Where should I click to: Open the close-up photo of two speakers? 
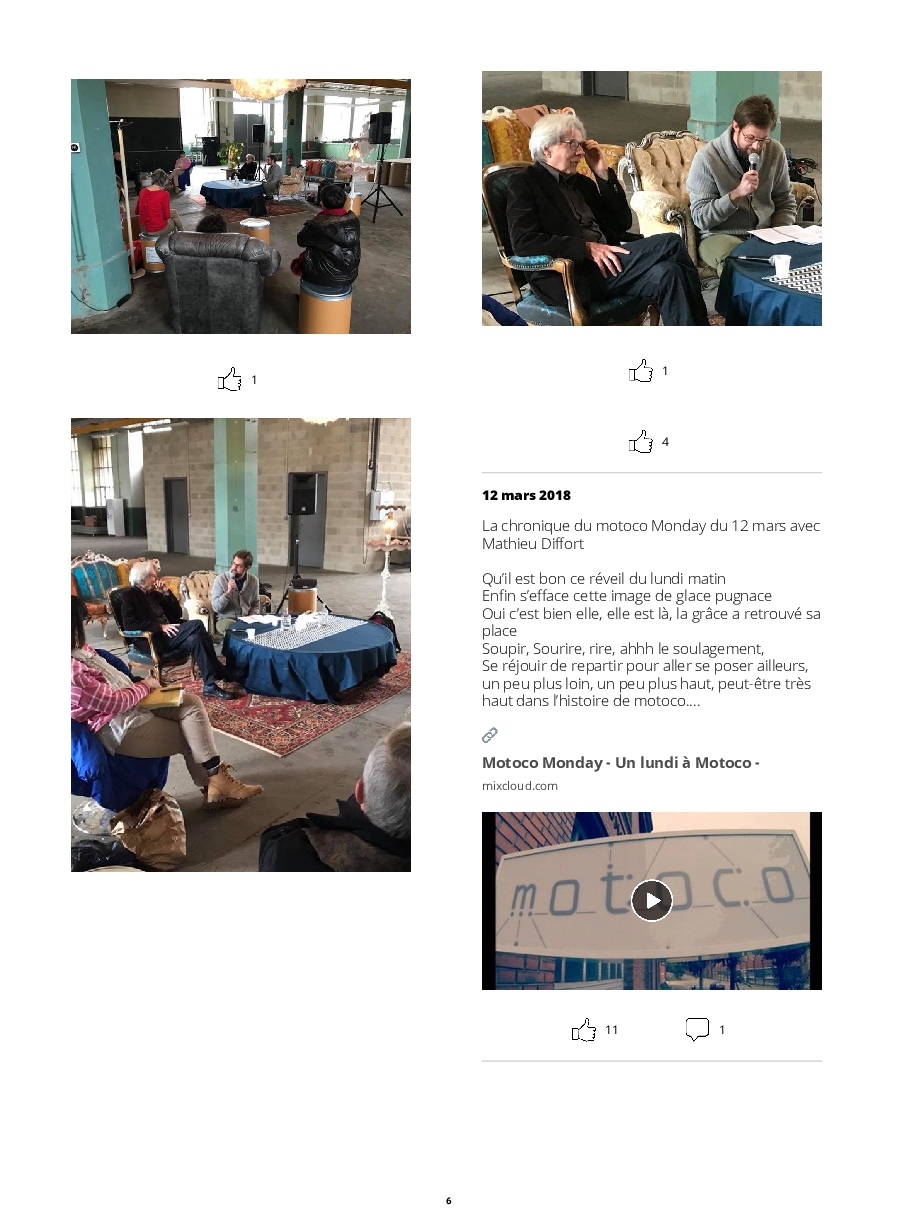652,198
